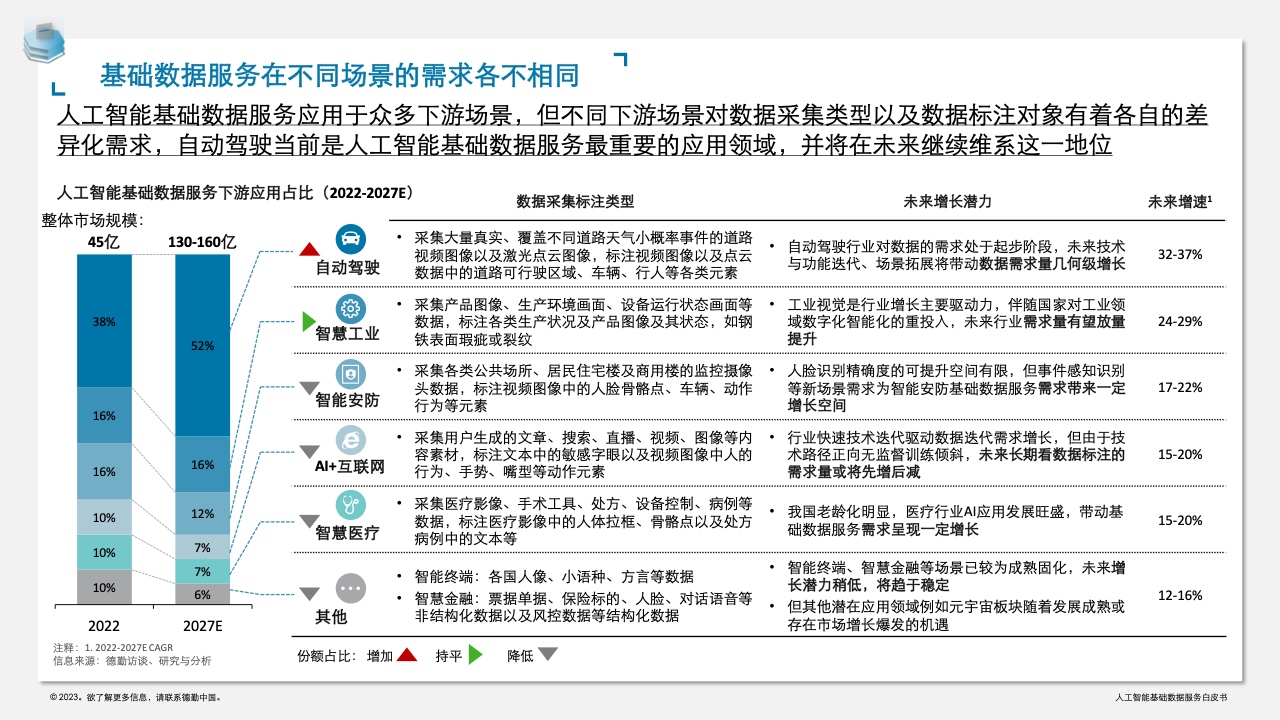Select the 智能安防 security badge icon
The image size is (1280, 720).
[350, 374]
